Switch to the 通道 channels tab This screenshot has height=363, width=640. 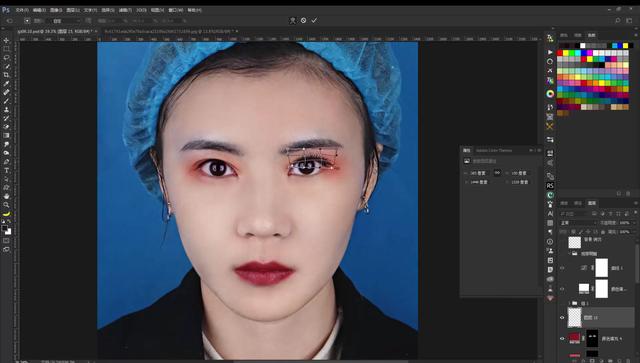click(564, 203)
